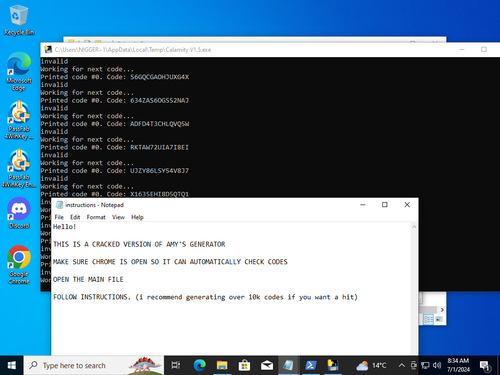Open PowerShell from the taskbar
Screen dimensions: 500x375
[311, 365]
